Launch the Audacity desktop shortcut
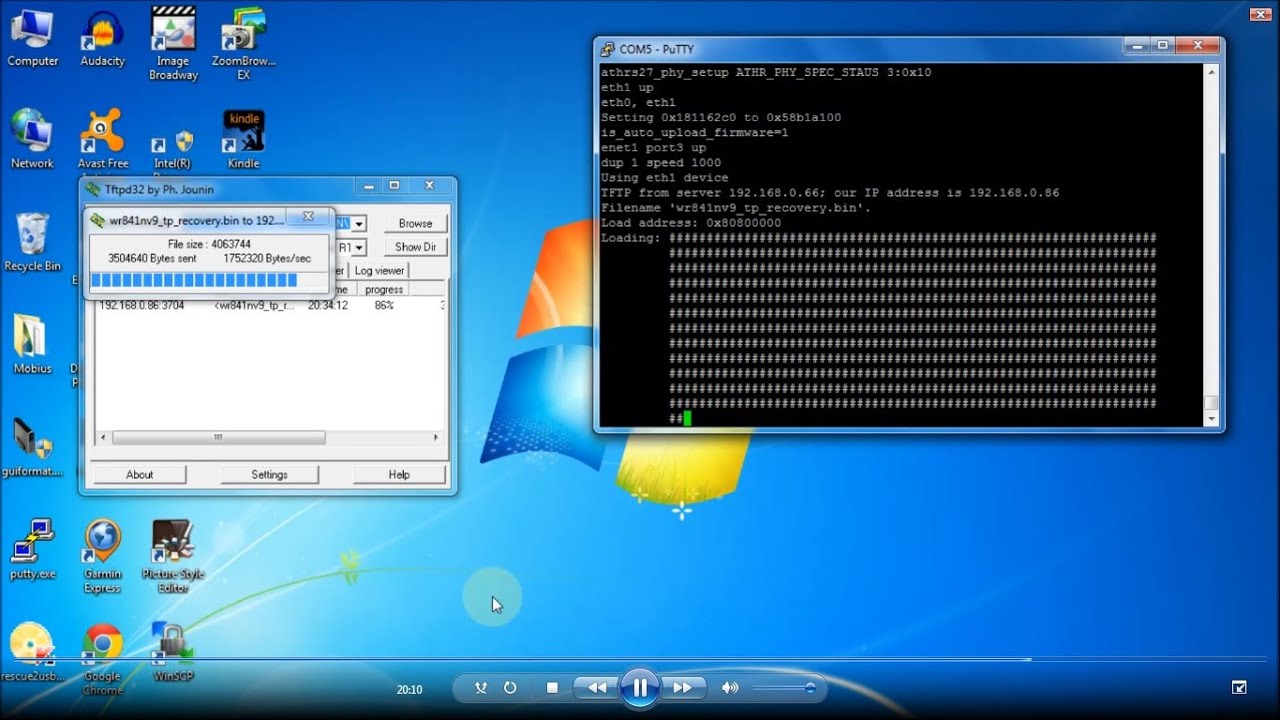Screen dimensions: 1280x720 point(102,37)
